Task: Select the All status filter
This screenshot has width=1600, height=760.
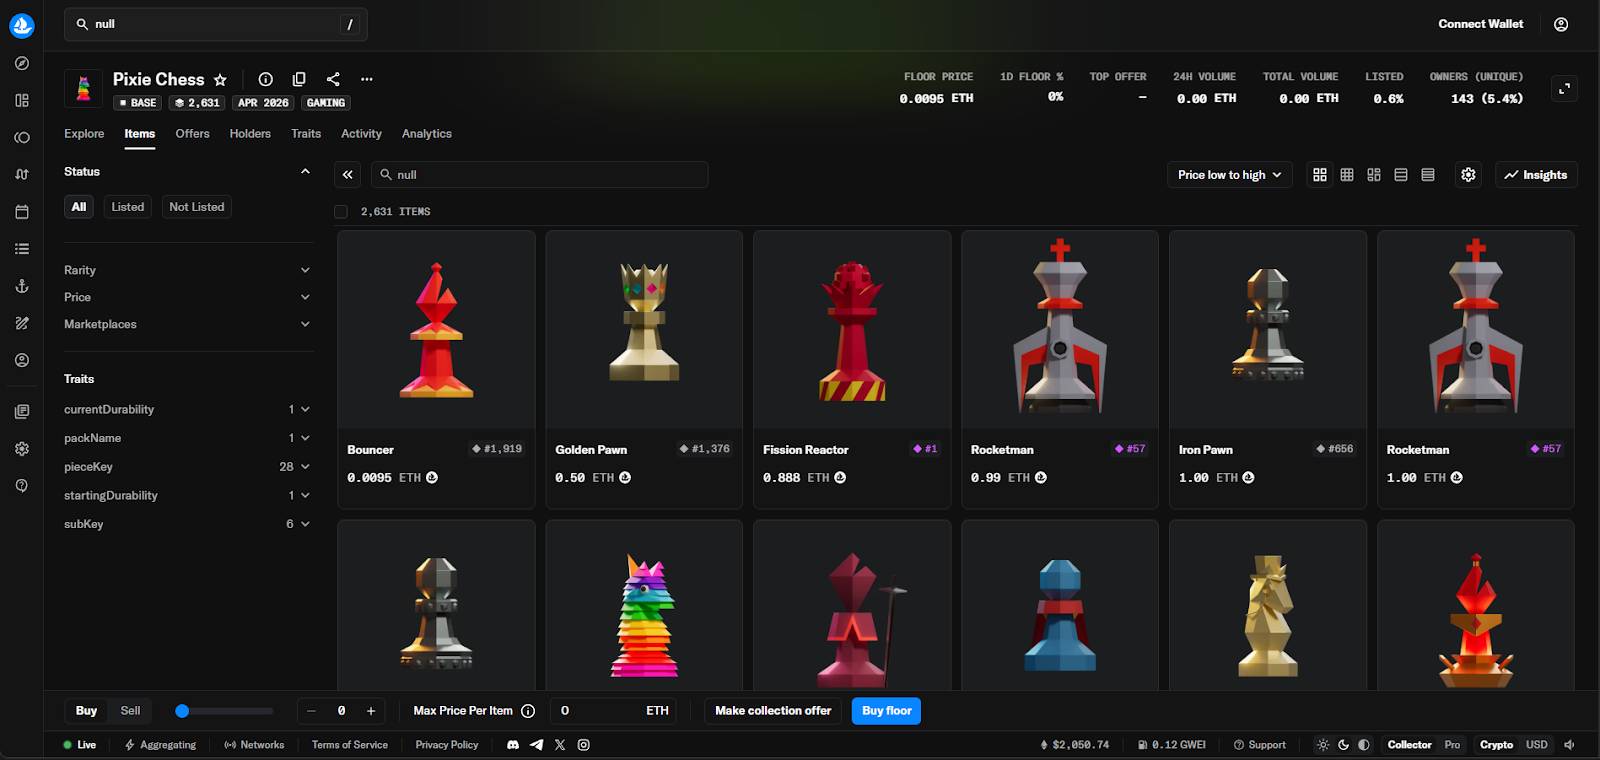Action: [79, 207]
